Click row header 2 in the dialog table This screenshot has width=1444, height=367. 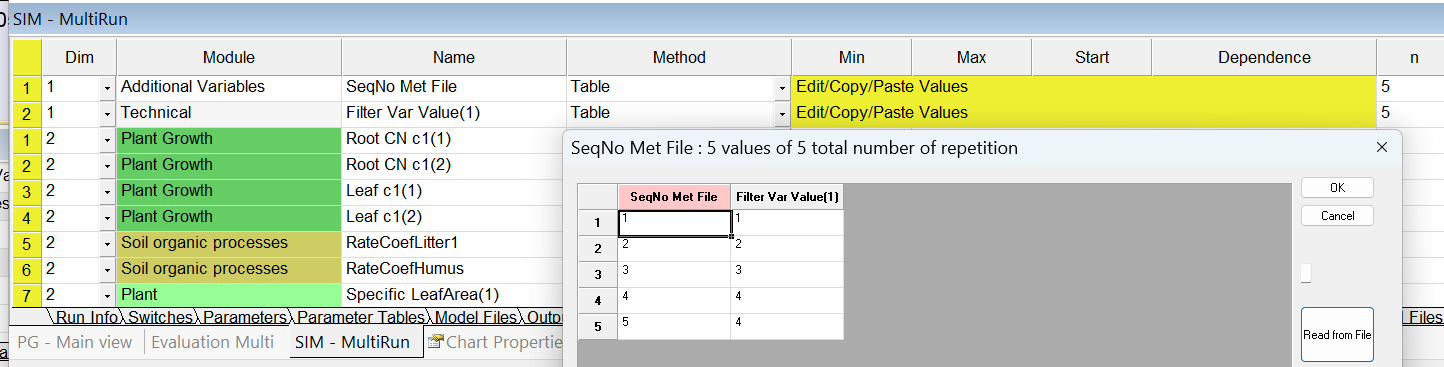point(598,249)
